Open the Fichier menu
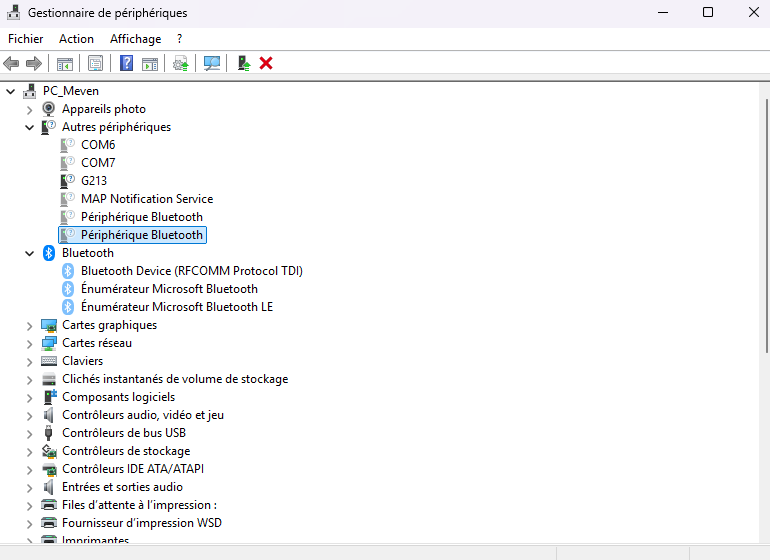This screenshot has width=770, height=560. coord(26,39)
